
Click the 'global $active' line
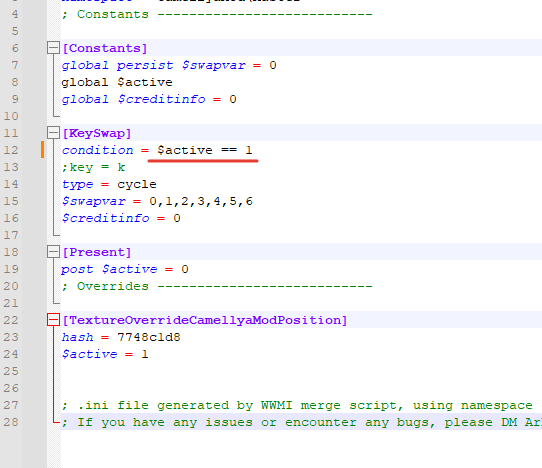(117, 82)
